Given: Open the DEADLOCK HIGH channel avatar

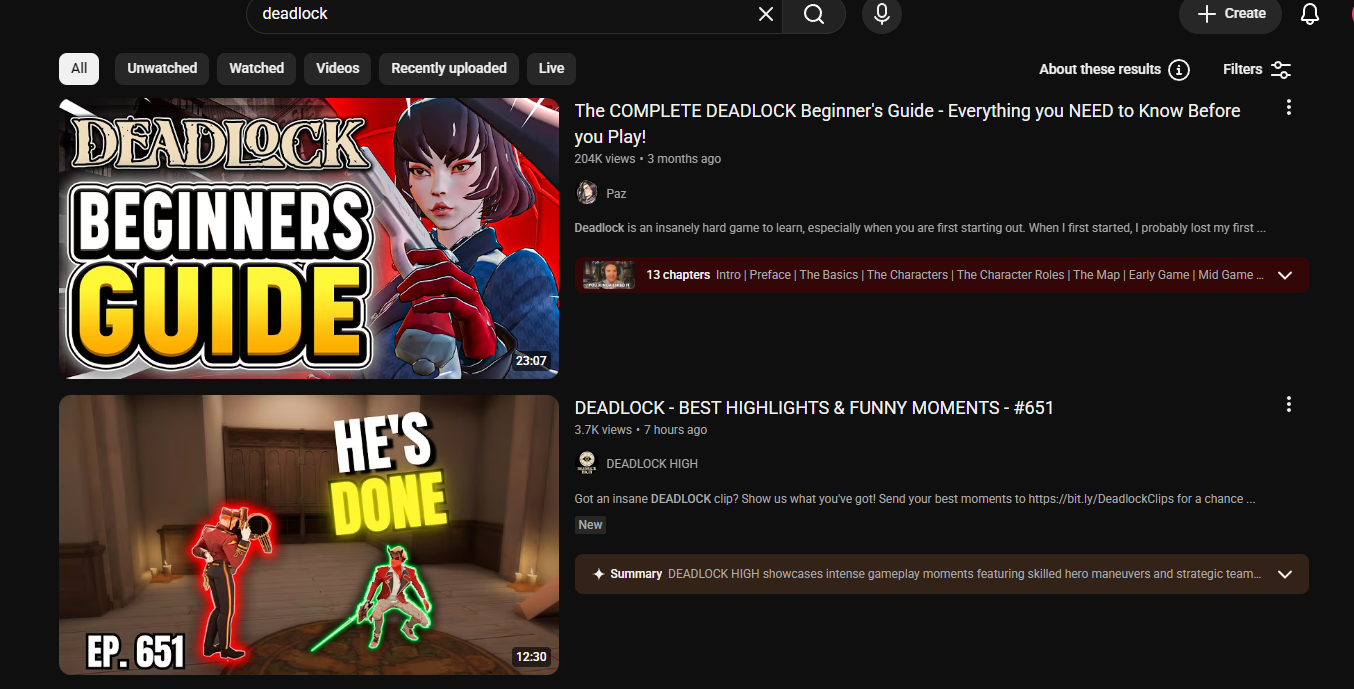Looking at the screenshot, I should click(x=587, y=463).
